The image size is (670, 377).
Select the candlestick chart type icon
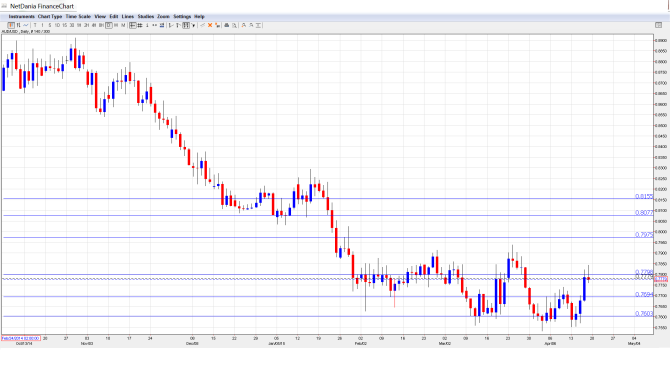coord(11,25)
